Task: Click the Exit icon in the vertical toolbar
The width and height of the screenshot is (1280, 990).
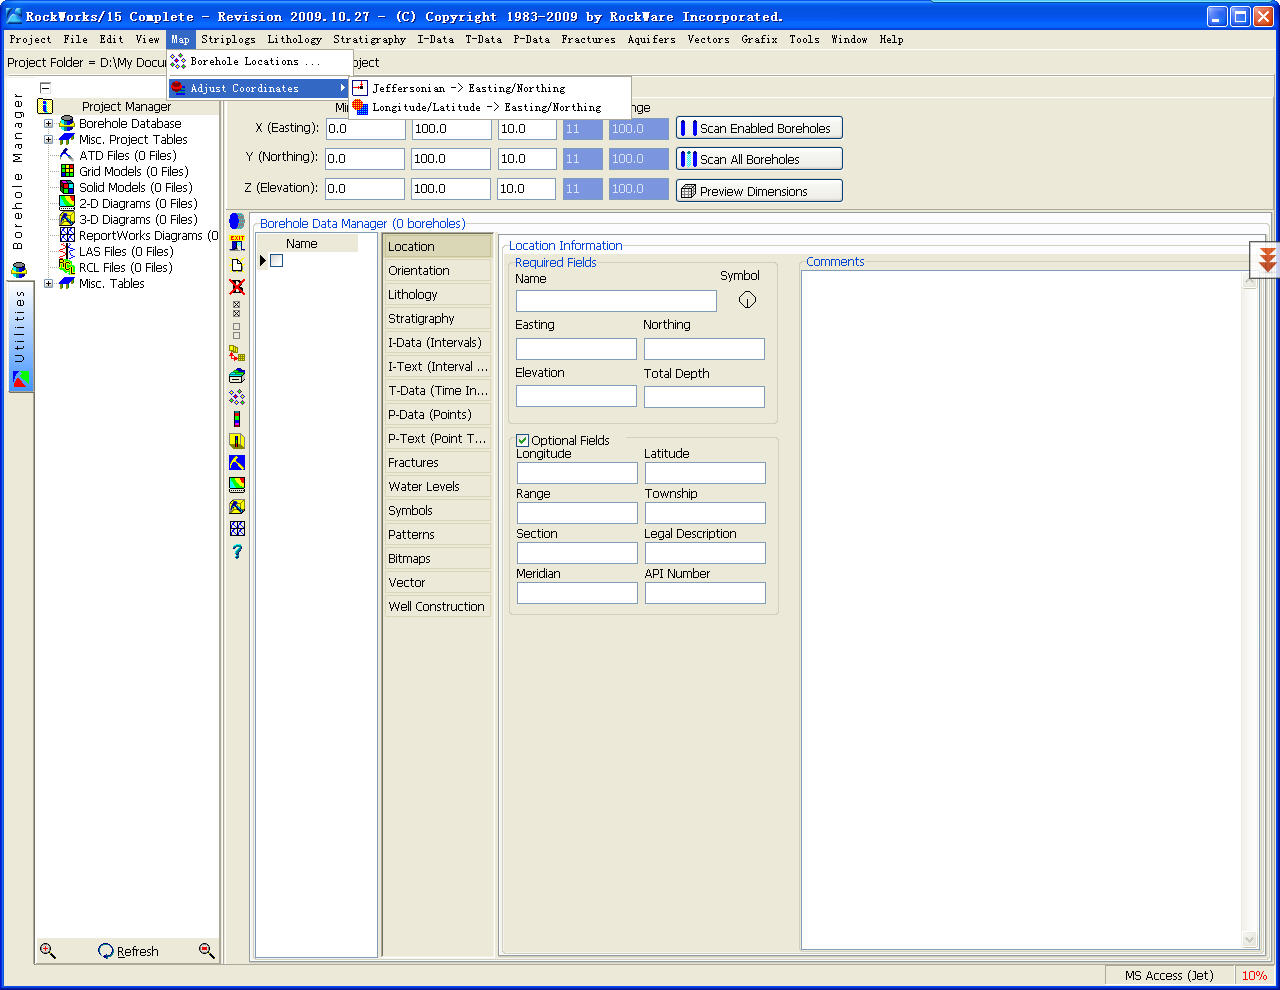Action: point(237,243)
